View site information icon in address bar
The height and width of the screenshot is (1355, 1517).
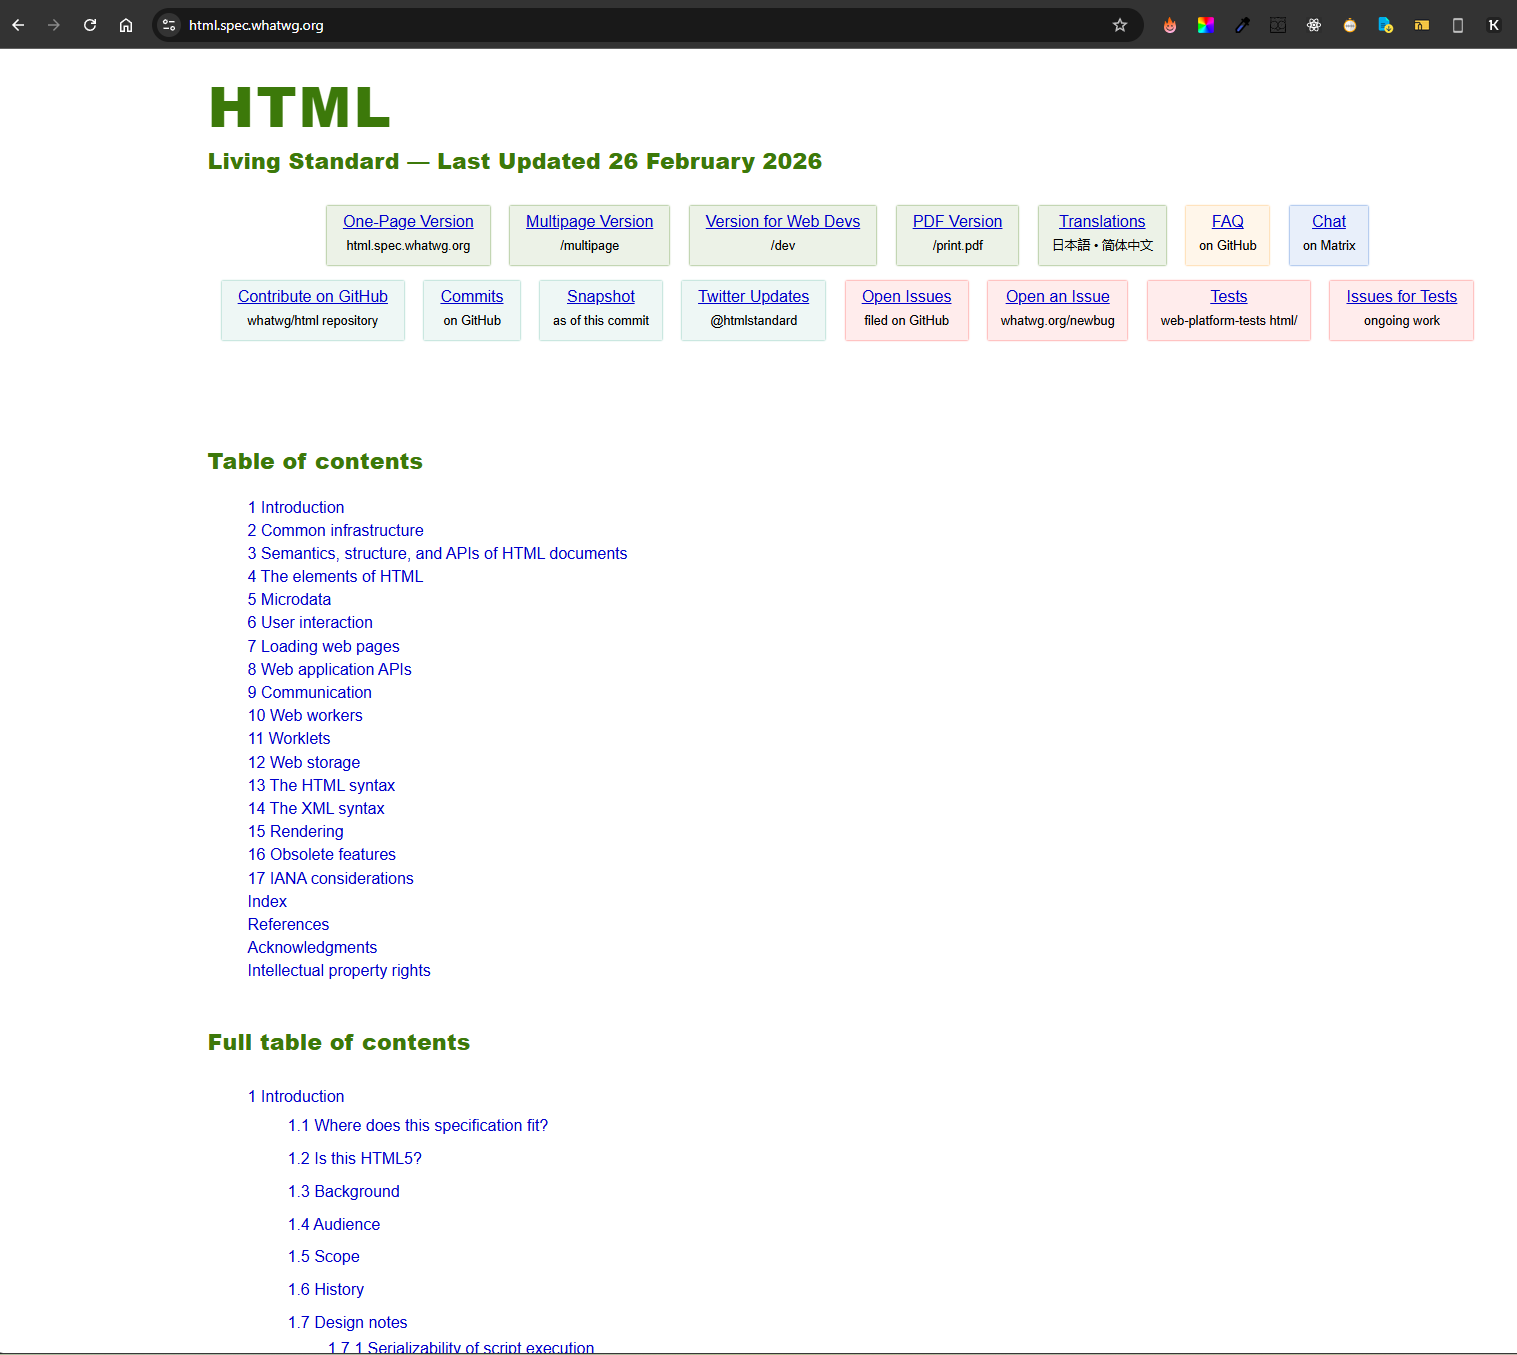point(169,25)
